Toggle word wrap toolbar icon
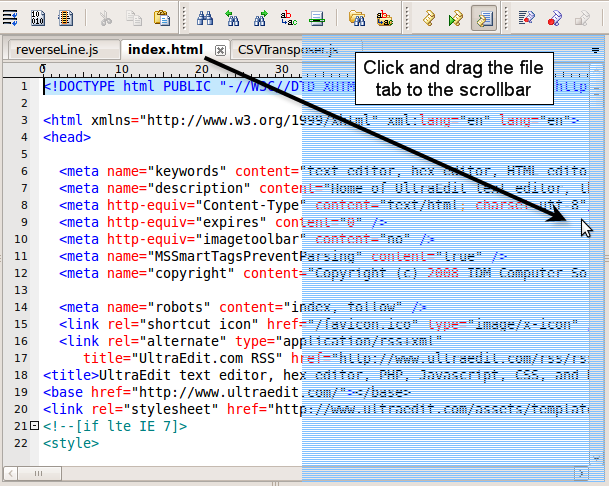Viewport: 609px width, 486px height. [x=10, y=17]
